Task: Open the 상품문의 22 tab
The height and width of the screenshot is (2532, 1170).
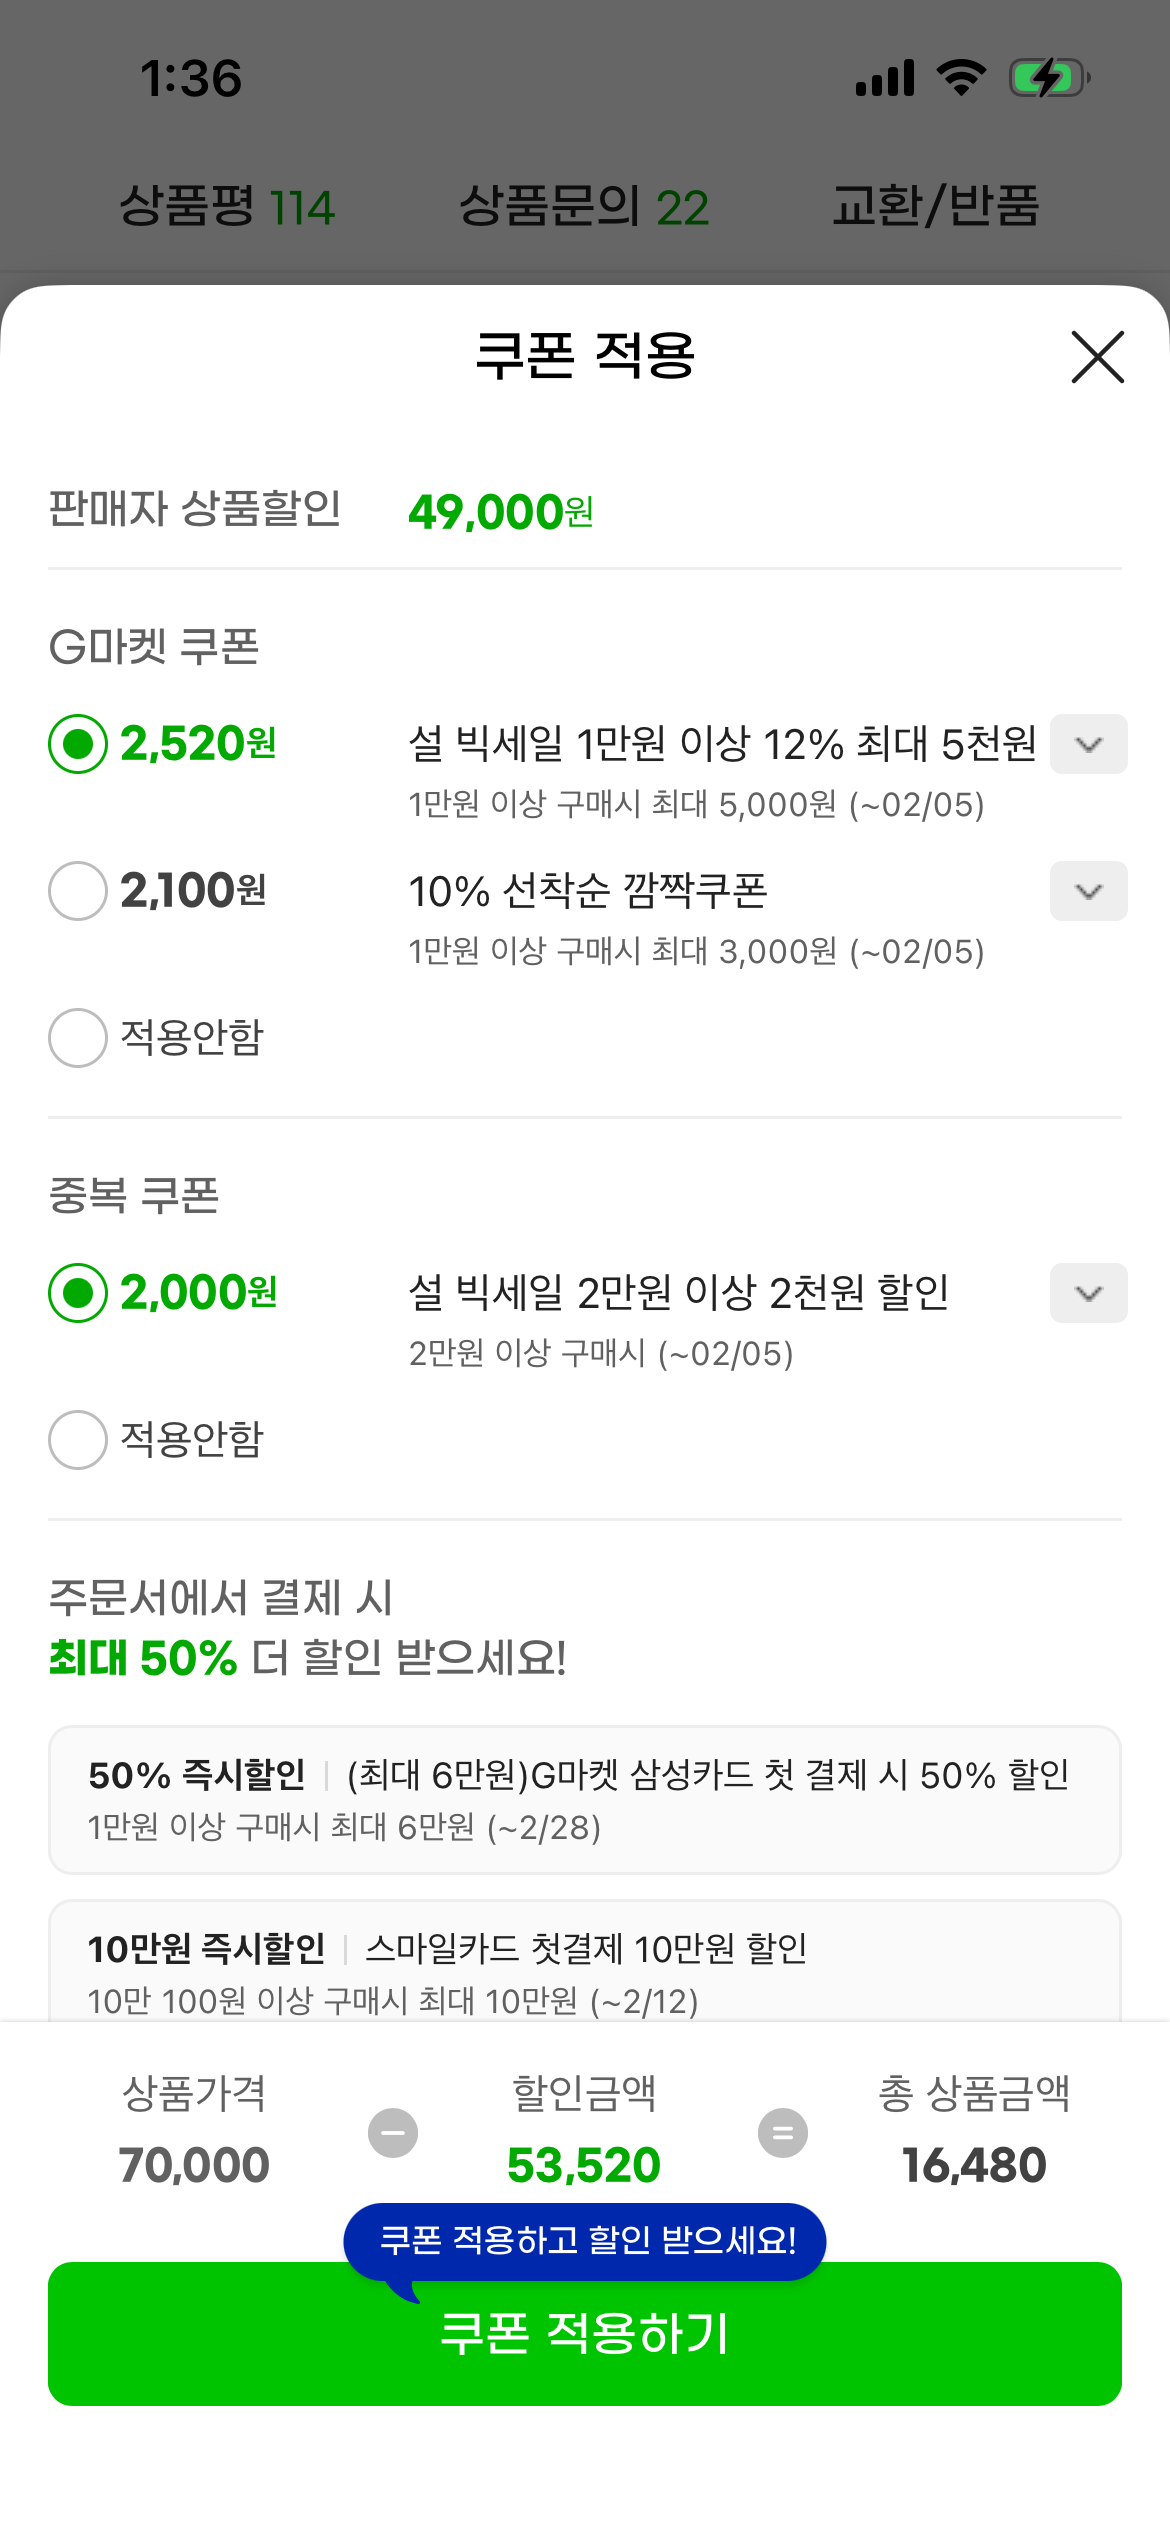Action: [584, 206]
